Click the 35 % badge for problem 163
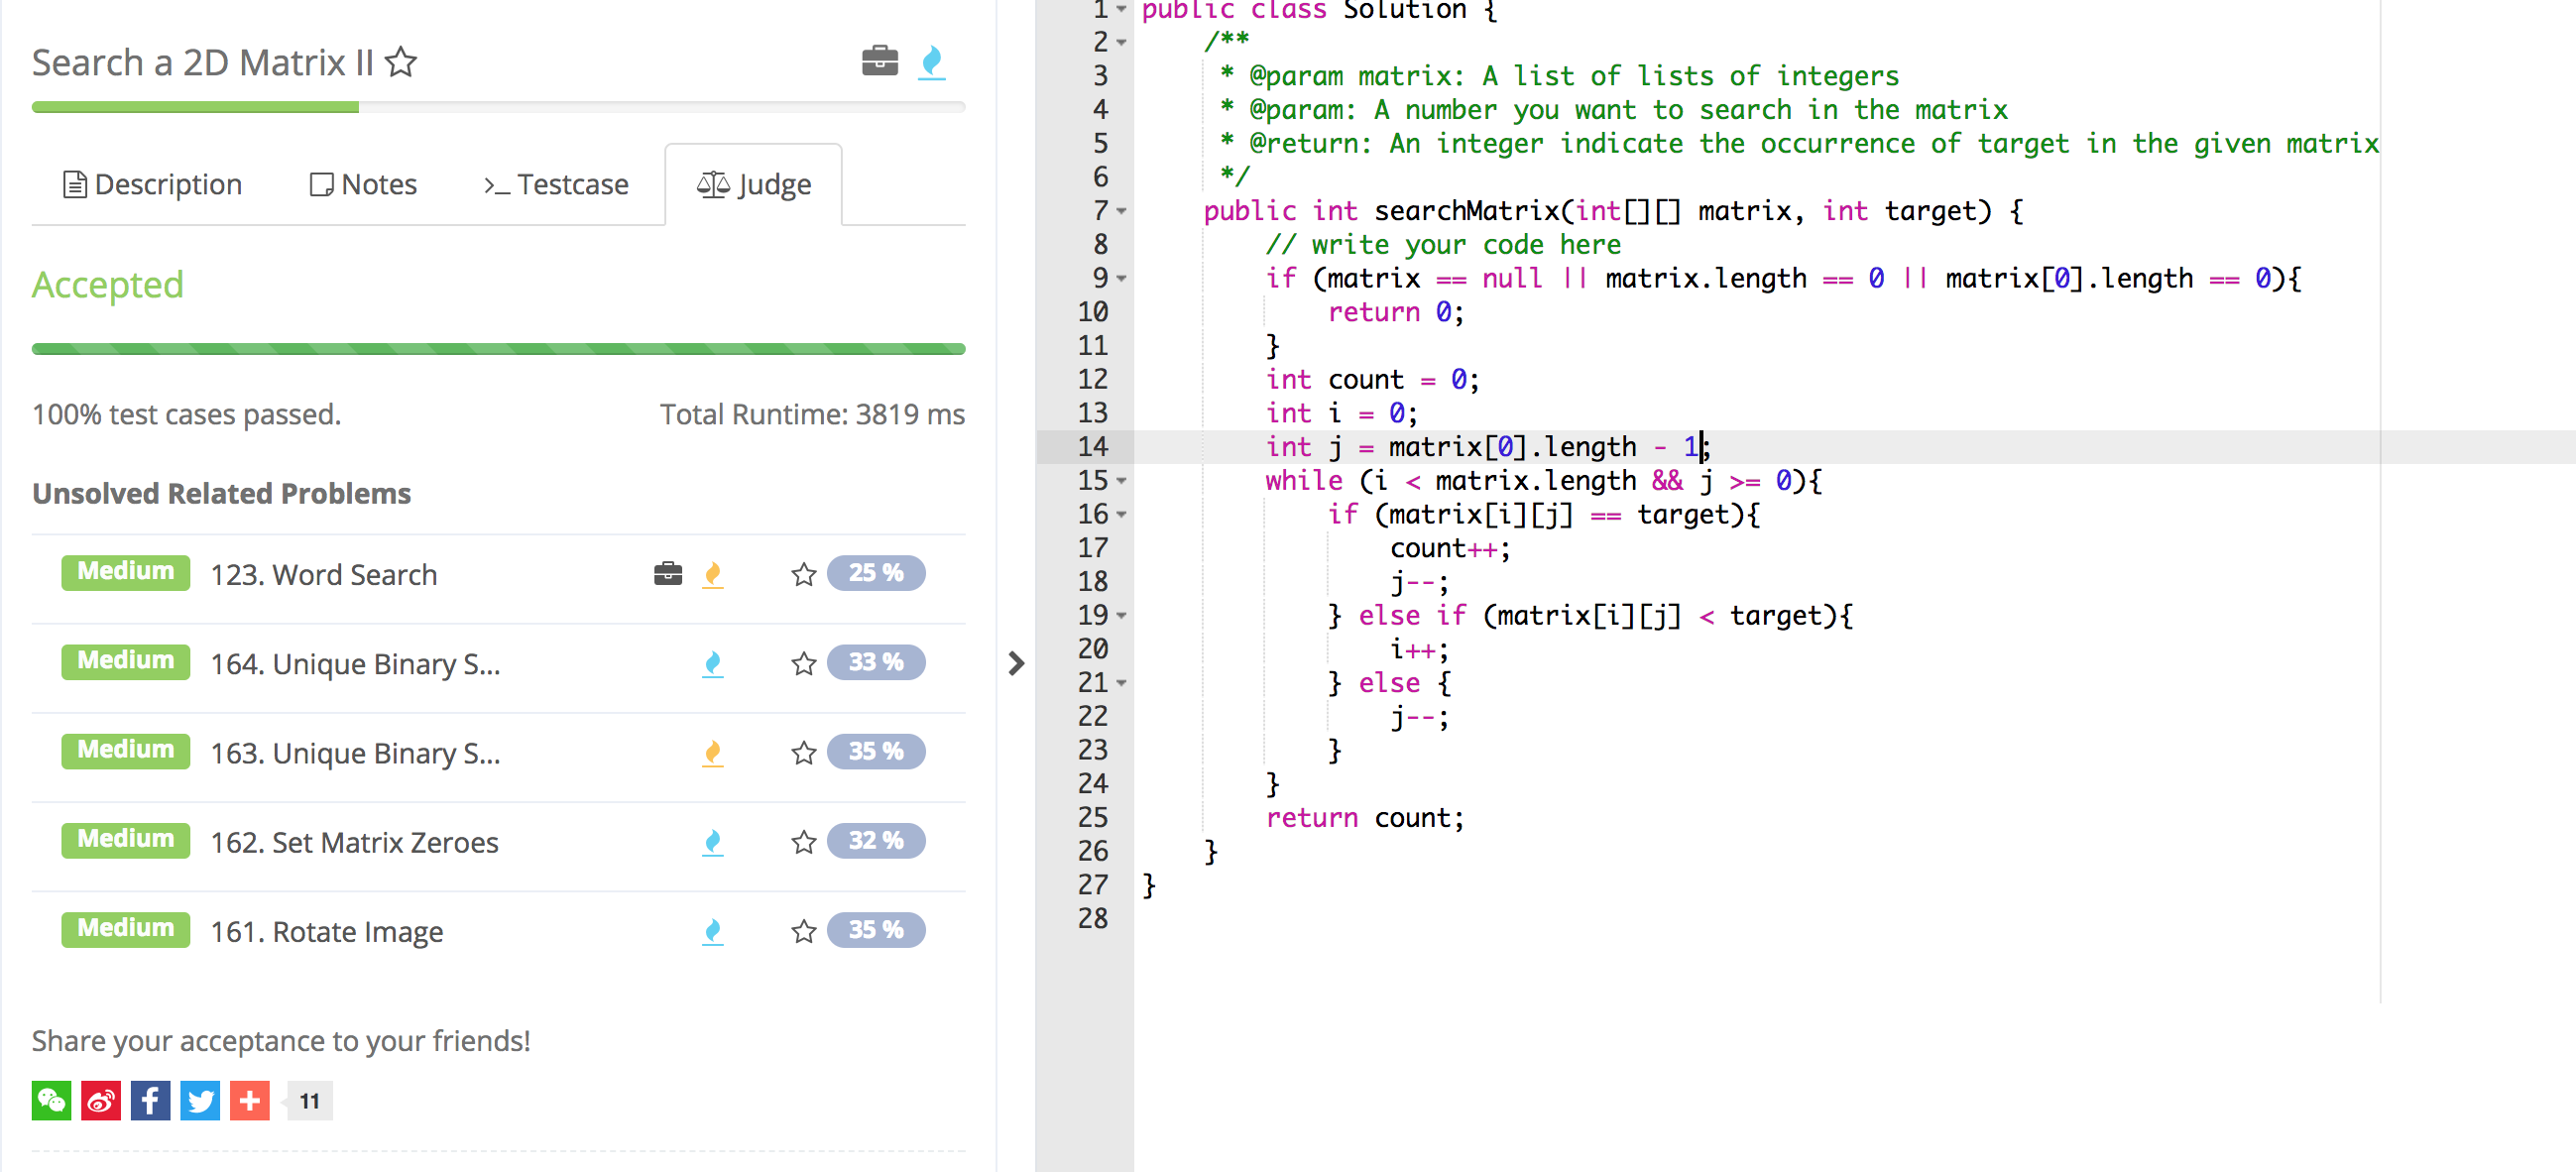 [x=876, y=750]
